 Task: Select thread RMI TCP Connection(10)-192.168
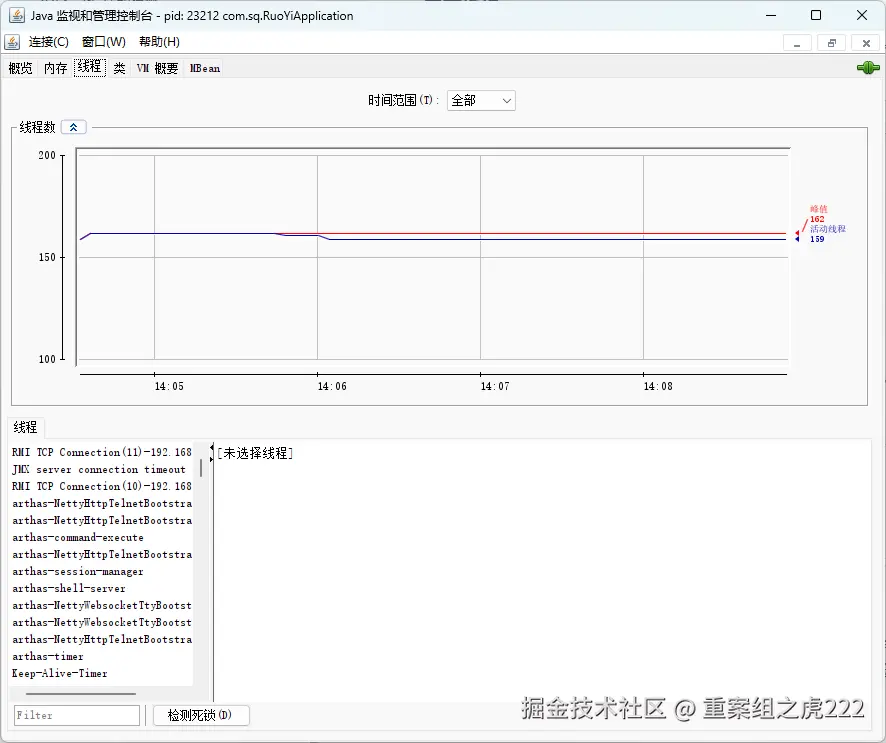pyautogui.click(x=102, y=486)
